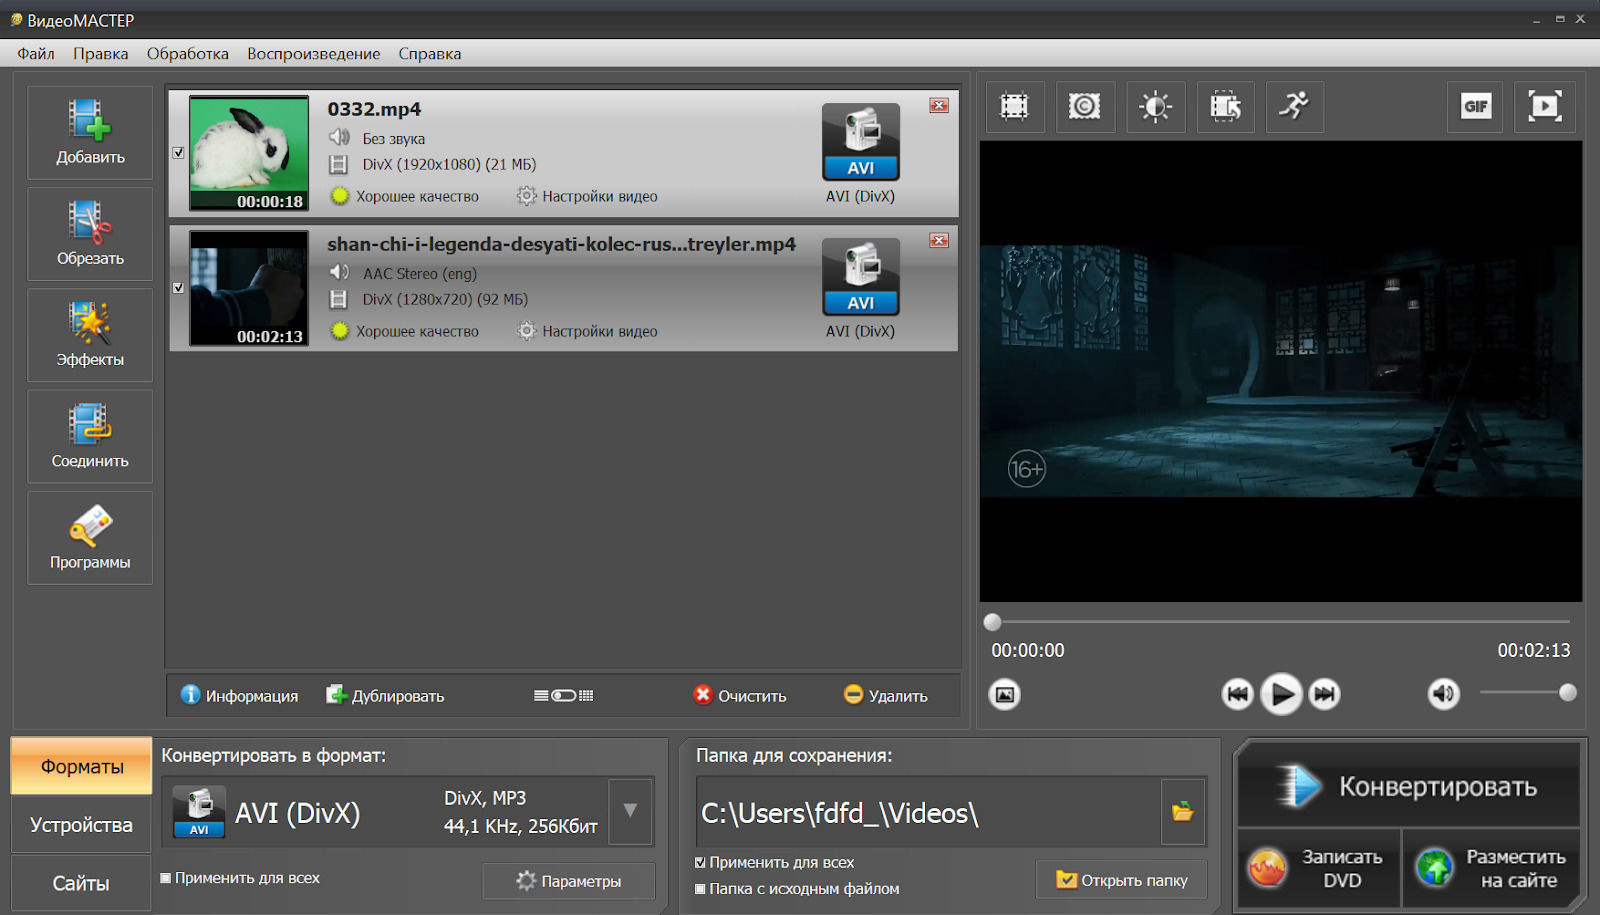Take a snapshot of the preview frame

[1005, 694]
